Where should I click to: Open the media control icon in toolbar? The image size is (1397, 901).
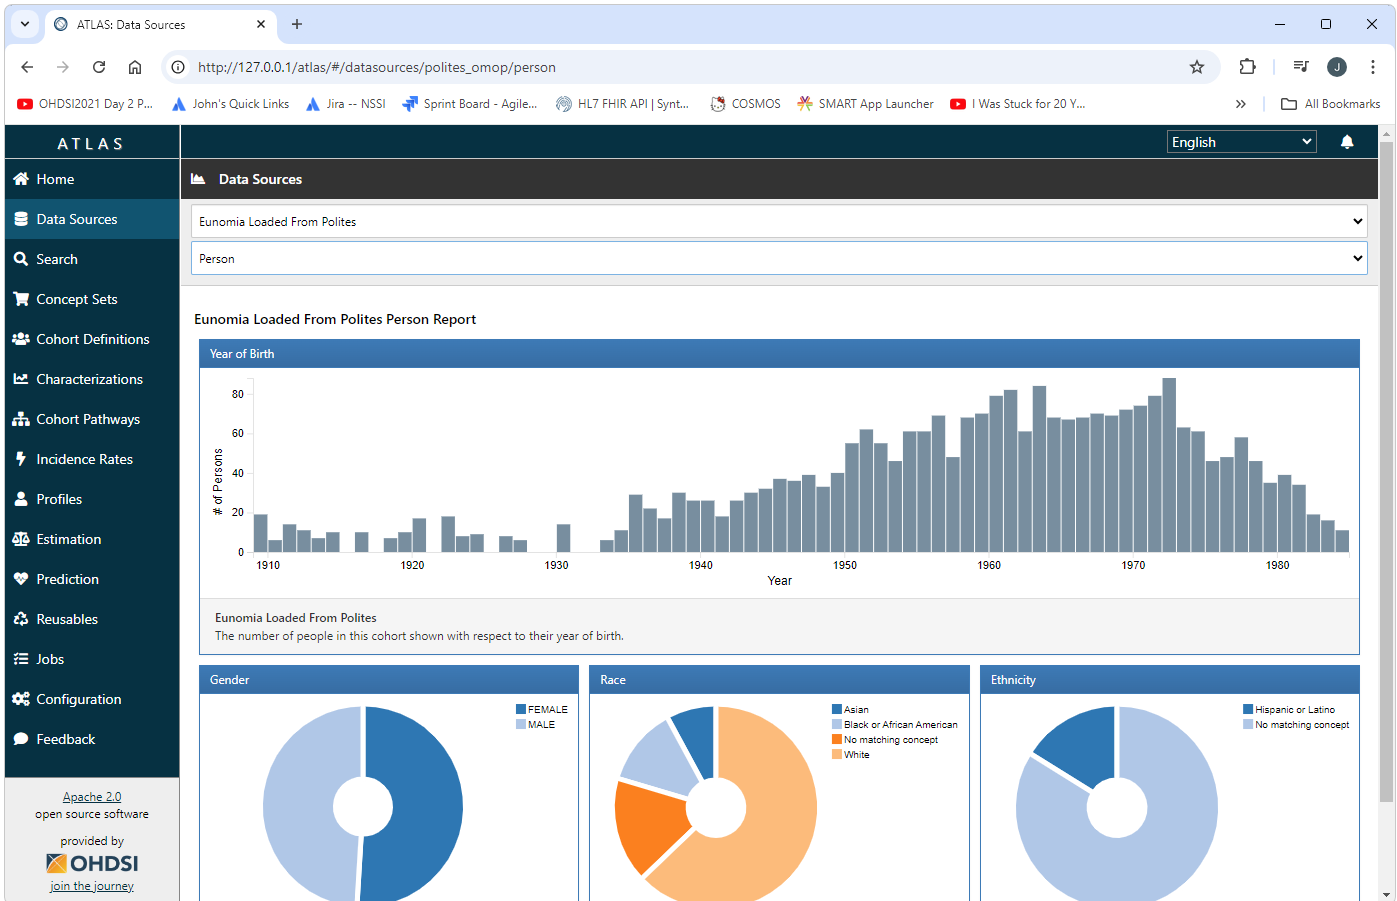[x=1301, y=67]
